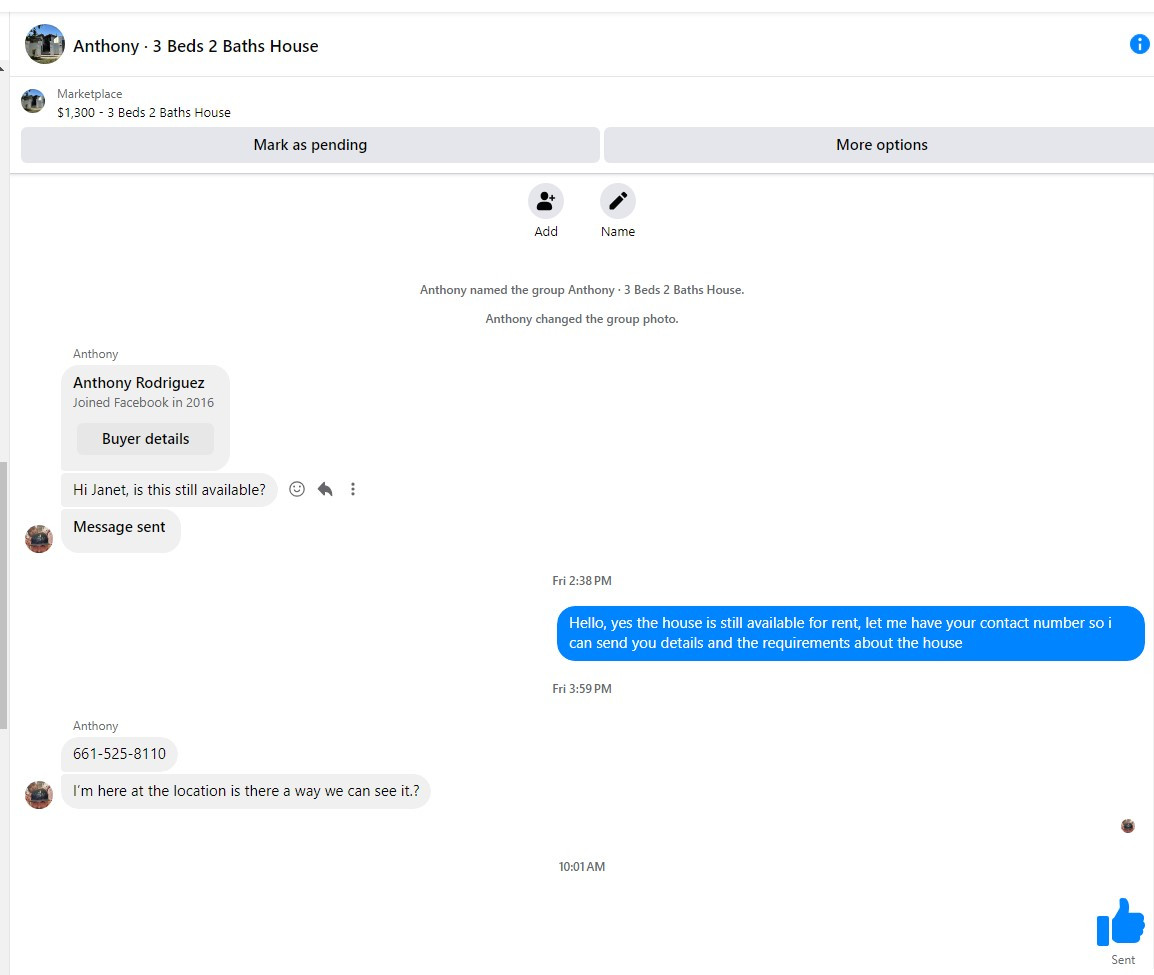This screenshot has width=1154, height=975.
Task: Click Mark as pending button
Action: (x=310, y=145)
